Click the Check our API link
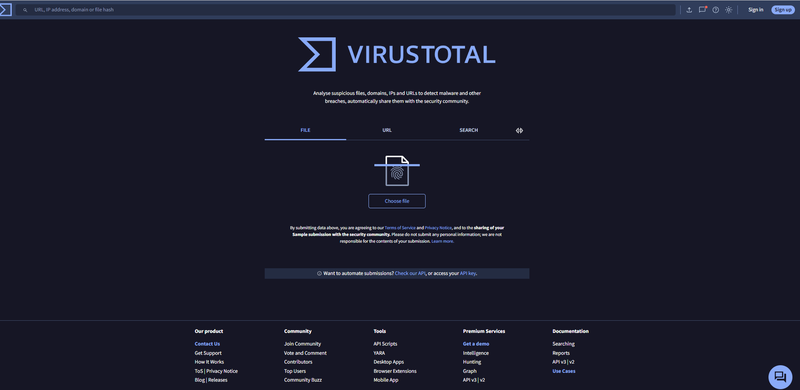Screen dimensions: 800x390 point(410,274)
